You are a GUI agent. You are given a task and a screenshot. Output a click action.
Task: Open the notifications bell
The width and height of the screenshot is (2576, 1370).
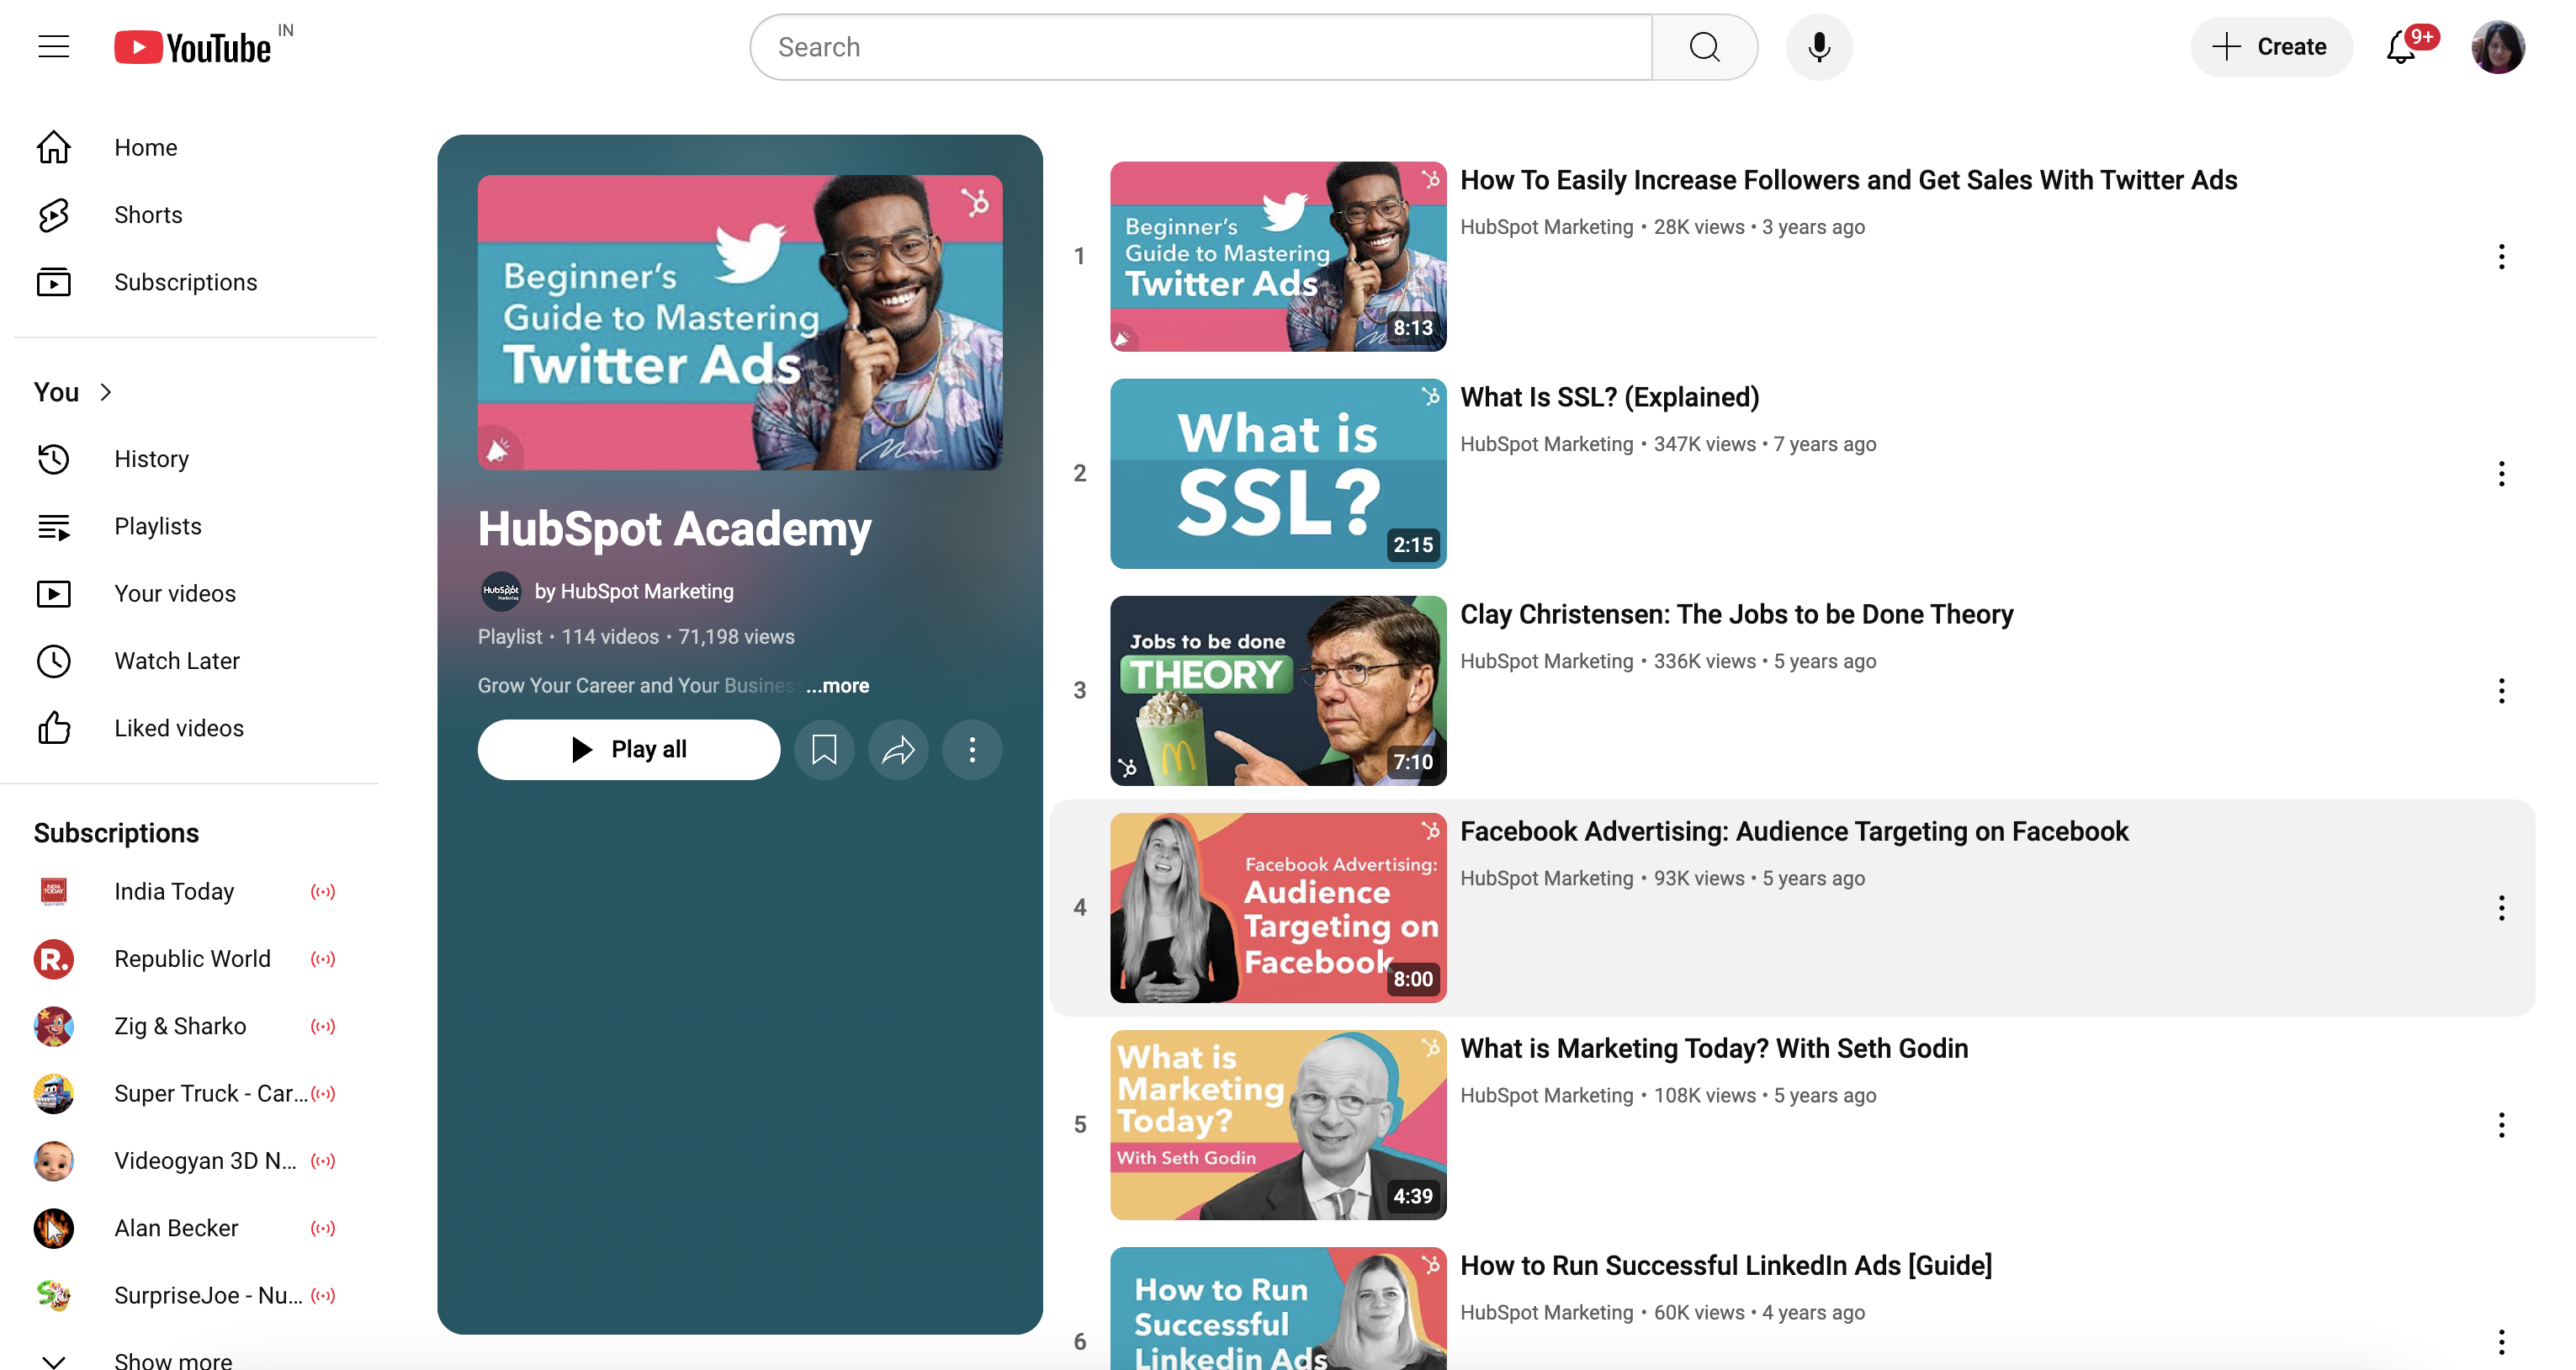(2401, 47)
